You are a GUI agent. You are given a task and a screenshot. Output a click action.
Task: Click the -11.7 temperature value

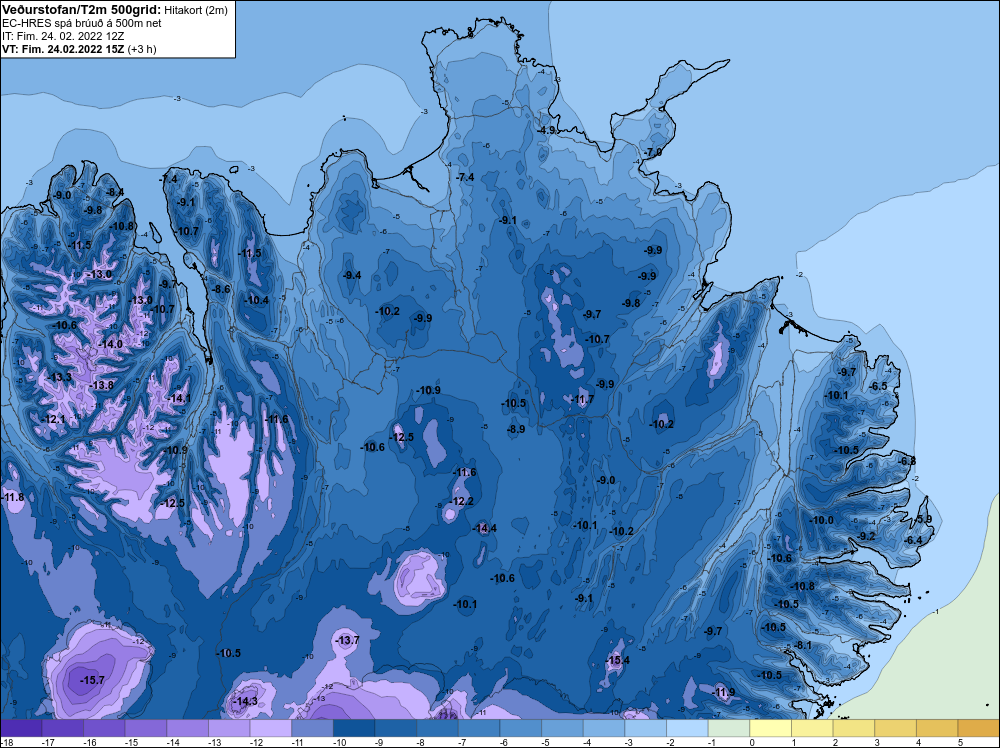click(x=582, y=399)
